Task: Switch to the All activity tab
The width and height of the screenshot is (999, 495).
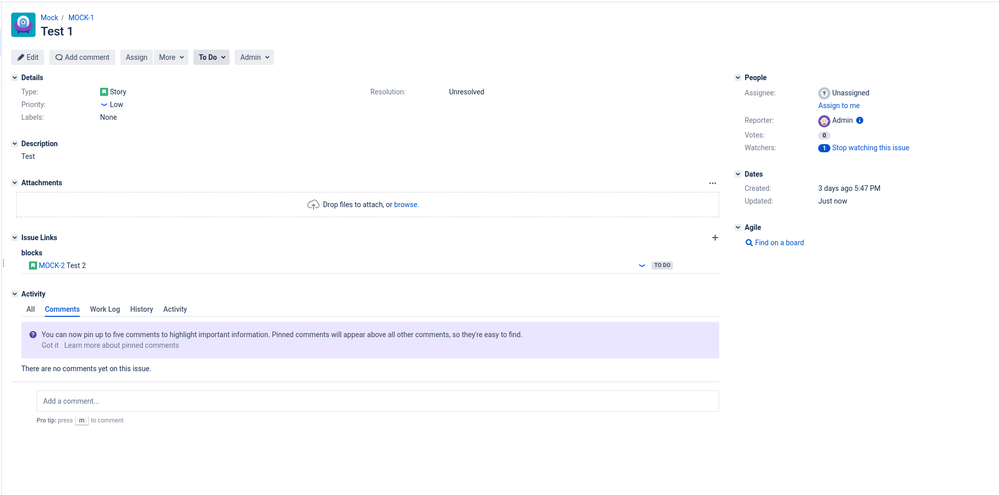Action: pyautogui.click(x=31, y=309)
